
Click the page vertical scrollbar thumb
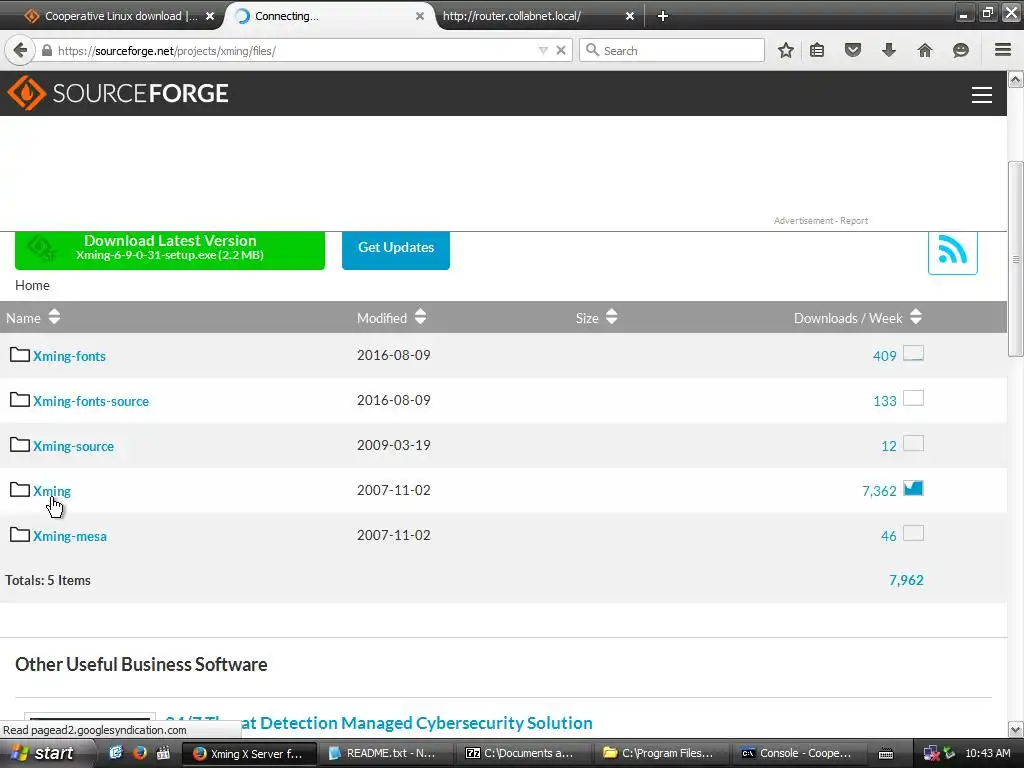(1015, 259)
